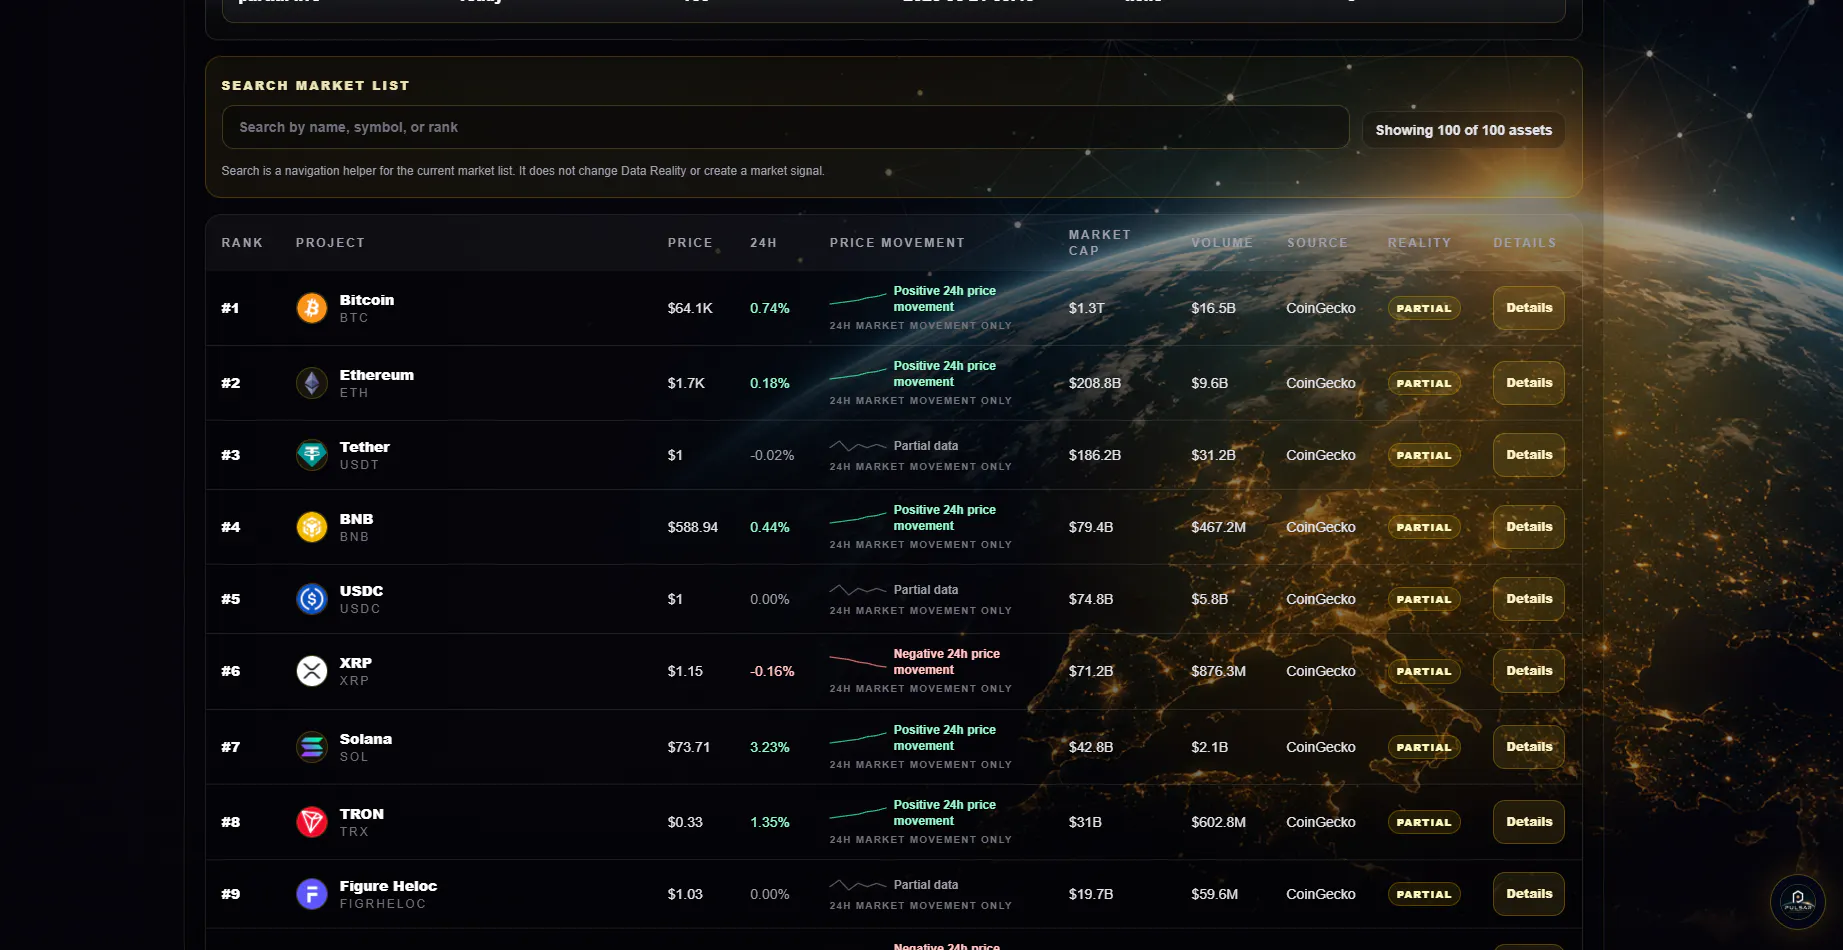Image resolution: width=1843 pixels, height=950 pixels.
Task: Click the Figure Heloc coin logo
Action: [312, 894]
